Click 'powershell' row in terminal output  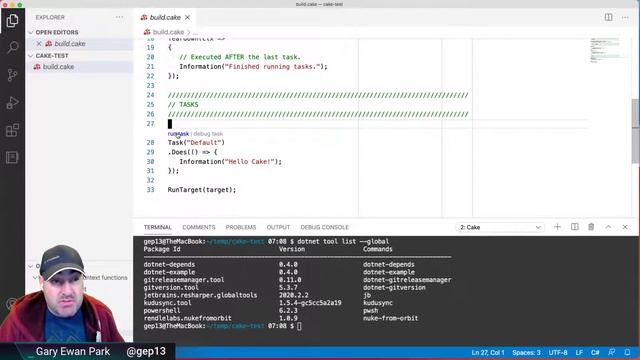(162, 311)
